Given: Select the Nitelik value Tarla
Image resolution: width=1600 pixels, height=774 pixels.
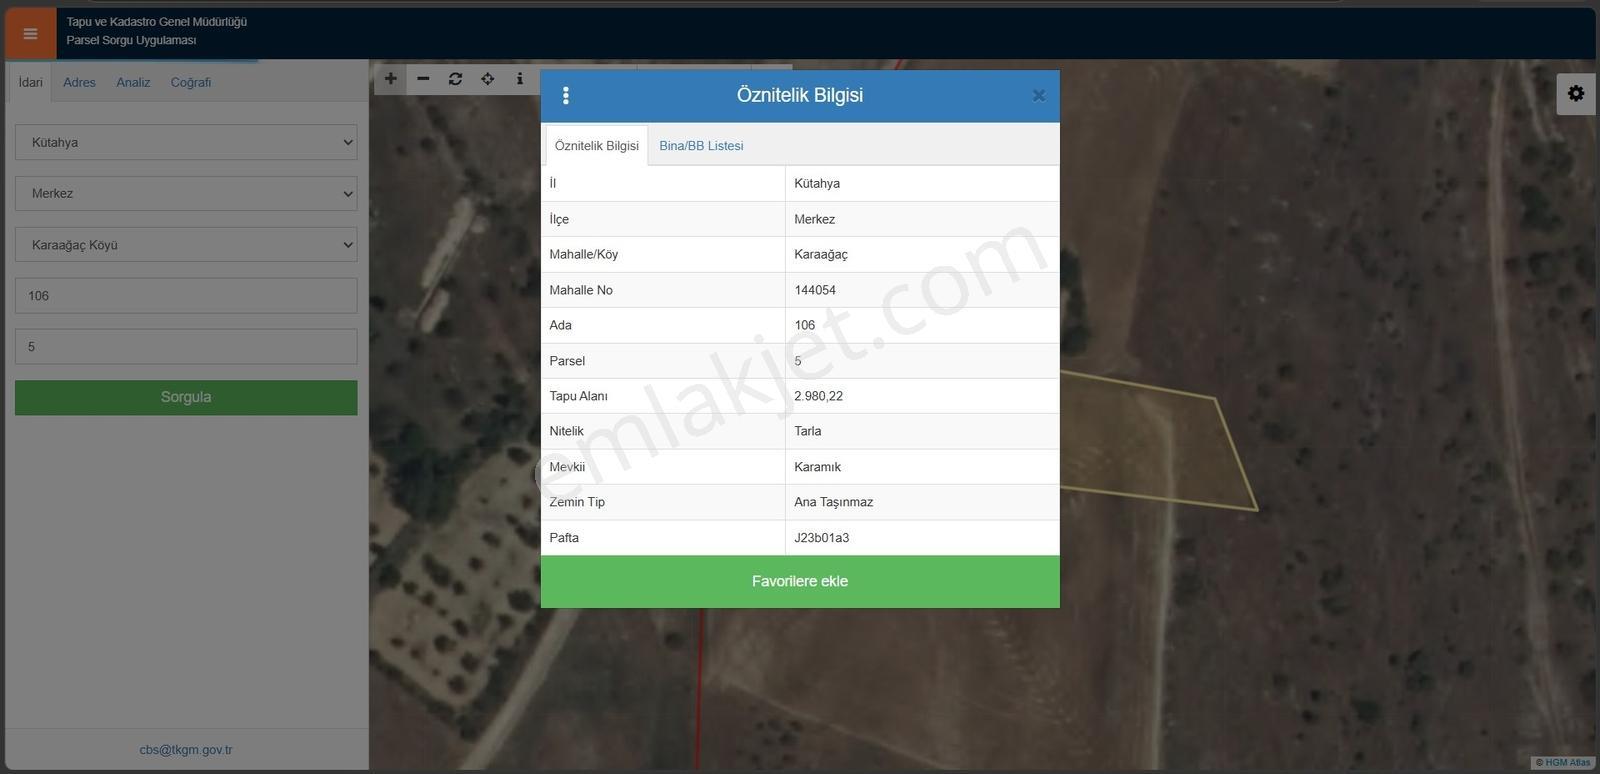Looking at the screenshot, I should [x=808, y=431].
